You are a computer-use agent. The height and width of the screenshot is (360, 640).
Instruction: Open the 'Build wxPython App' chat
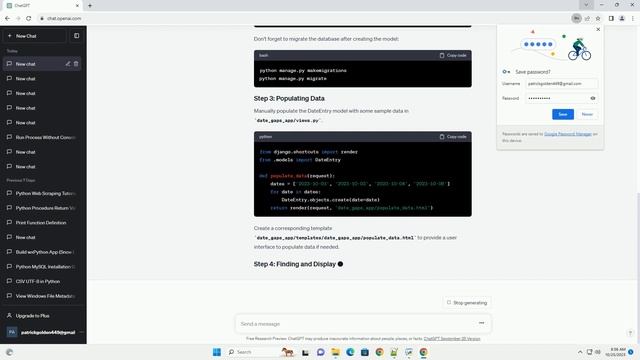(x=43, y=252)
